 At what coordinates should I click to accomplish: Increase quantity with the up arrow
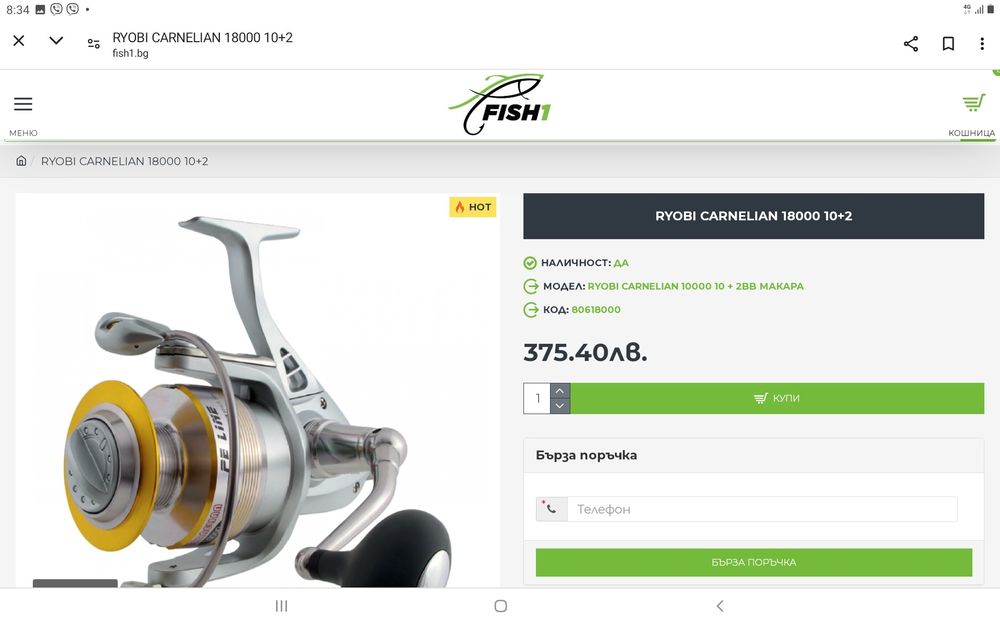(560, 390)
